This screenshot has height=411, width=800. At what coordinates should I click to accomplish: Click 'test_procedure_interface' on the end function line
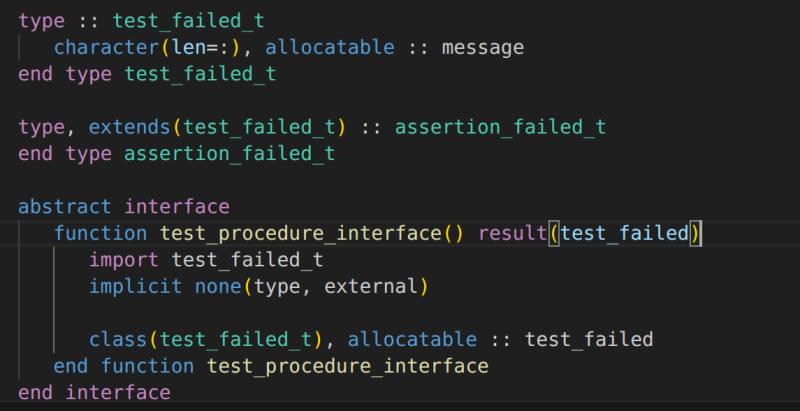coord(347,366)
